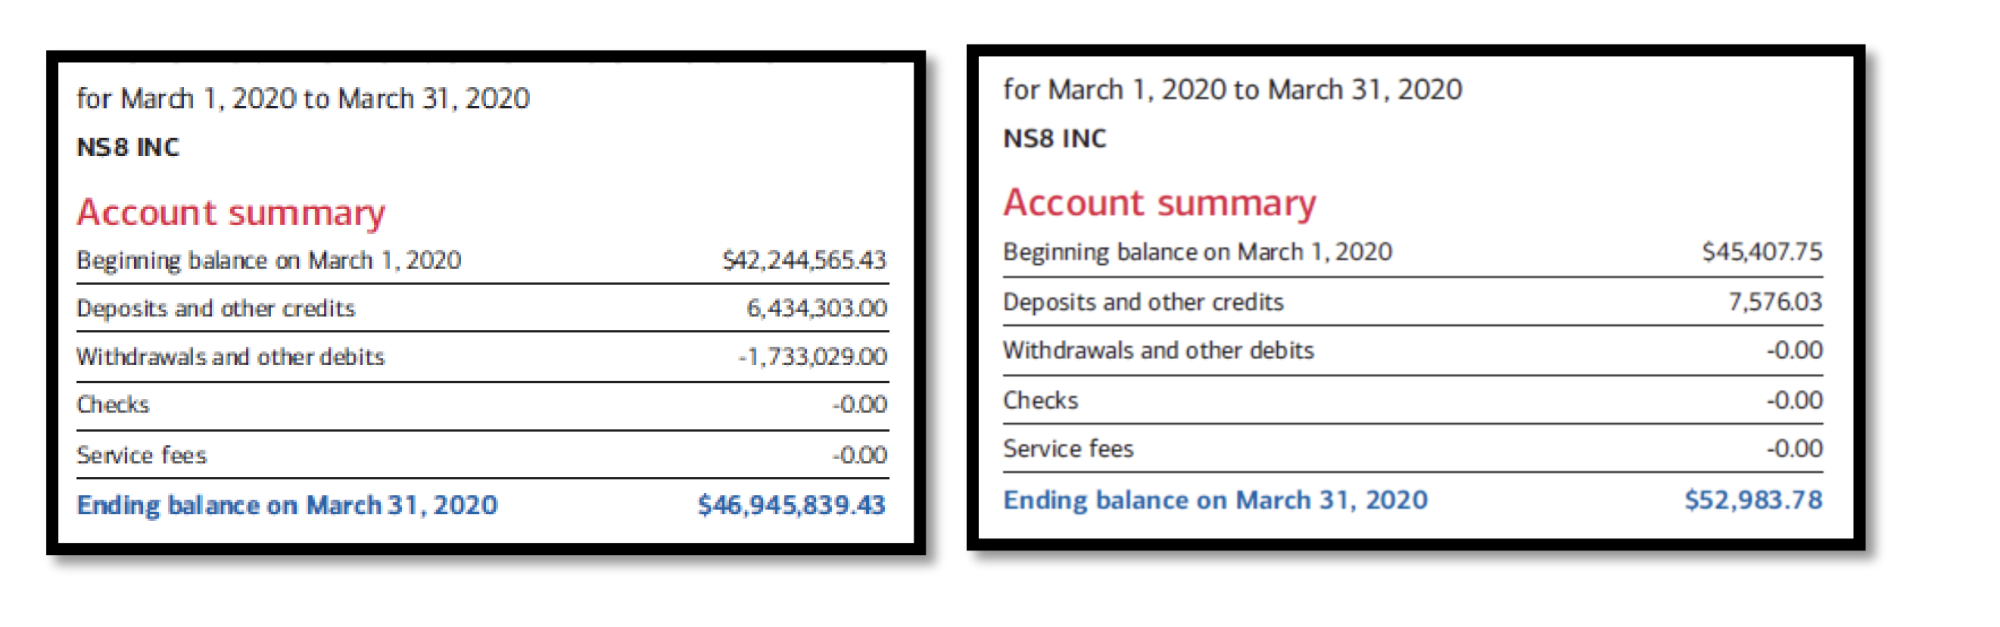
Task: Click the left Withdrawals and other debits label
Action: [x=231, y=357]
